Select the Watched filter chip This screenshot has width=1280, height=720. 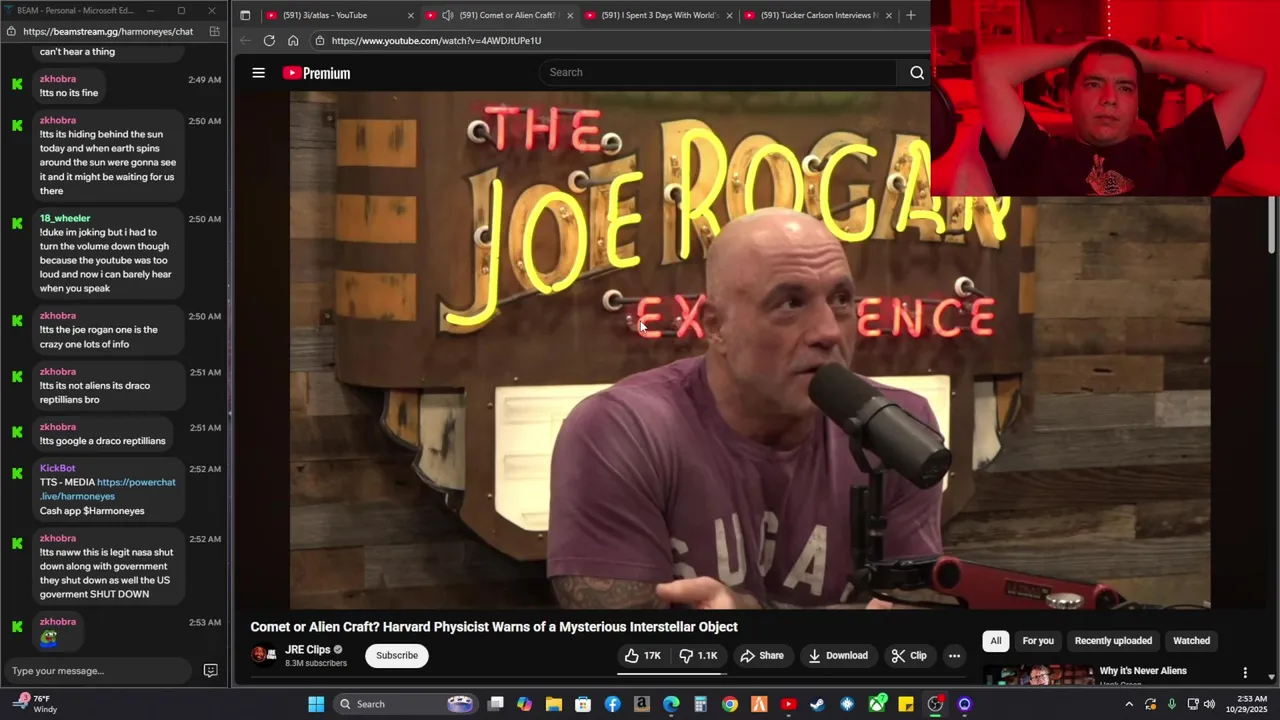[1191, 641]
